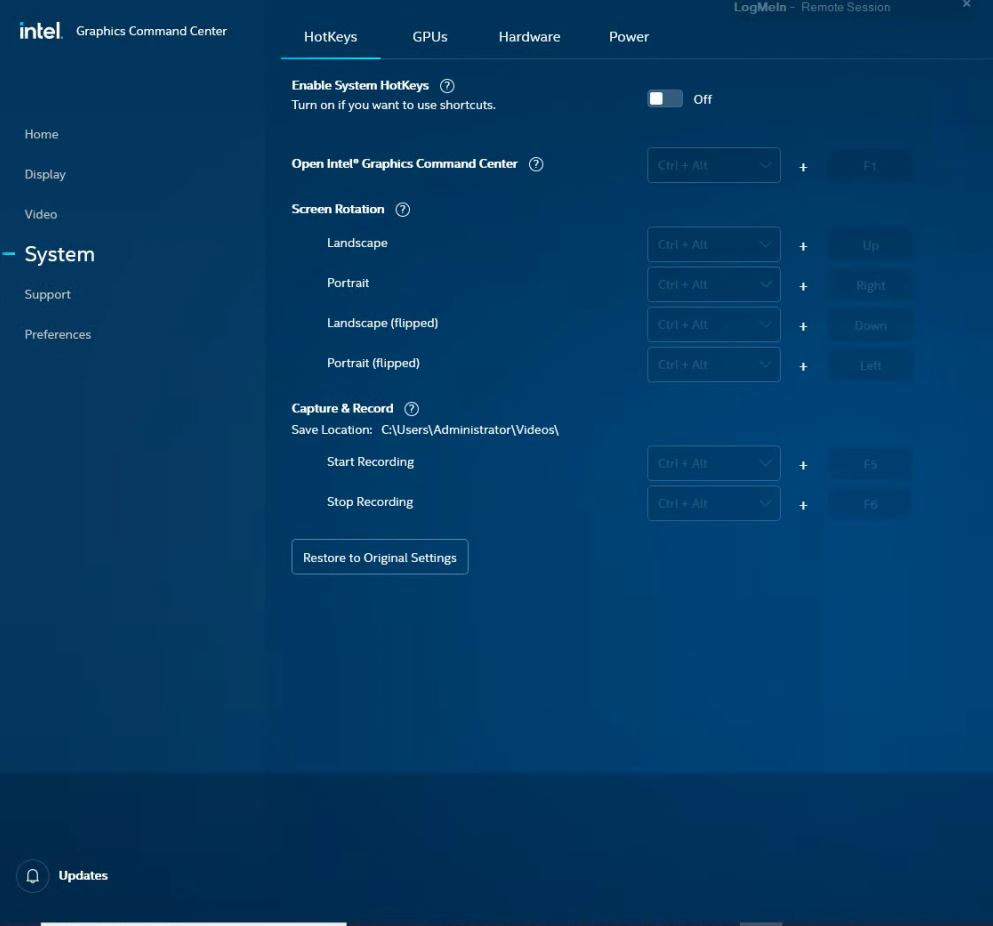Toggle Enable System HotKeys on
The width and height of the screenshot is (993, 926).
coord(665,99)
